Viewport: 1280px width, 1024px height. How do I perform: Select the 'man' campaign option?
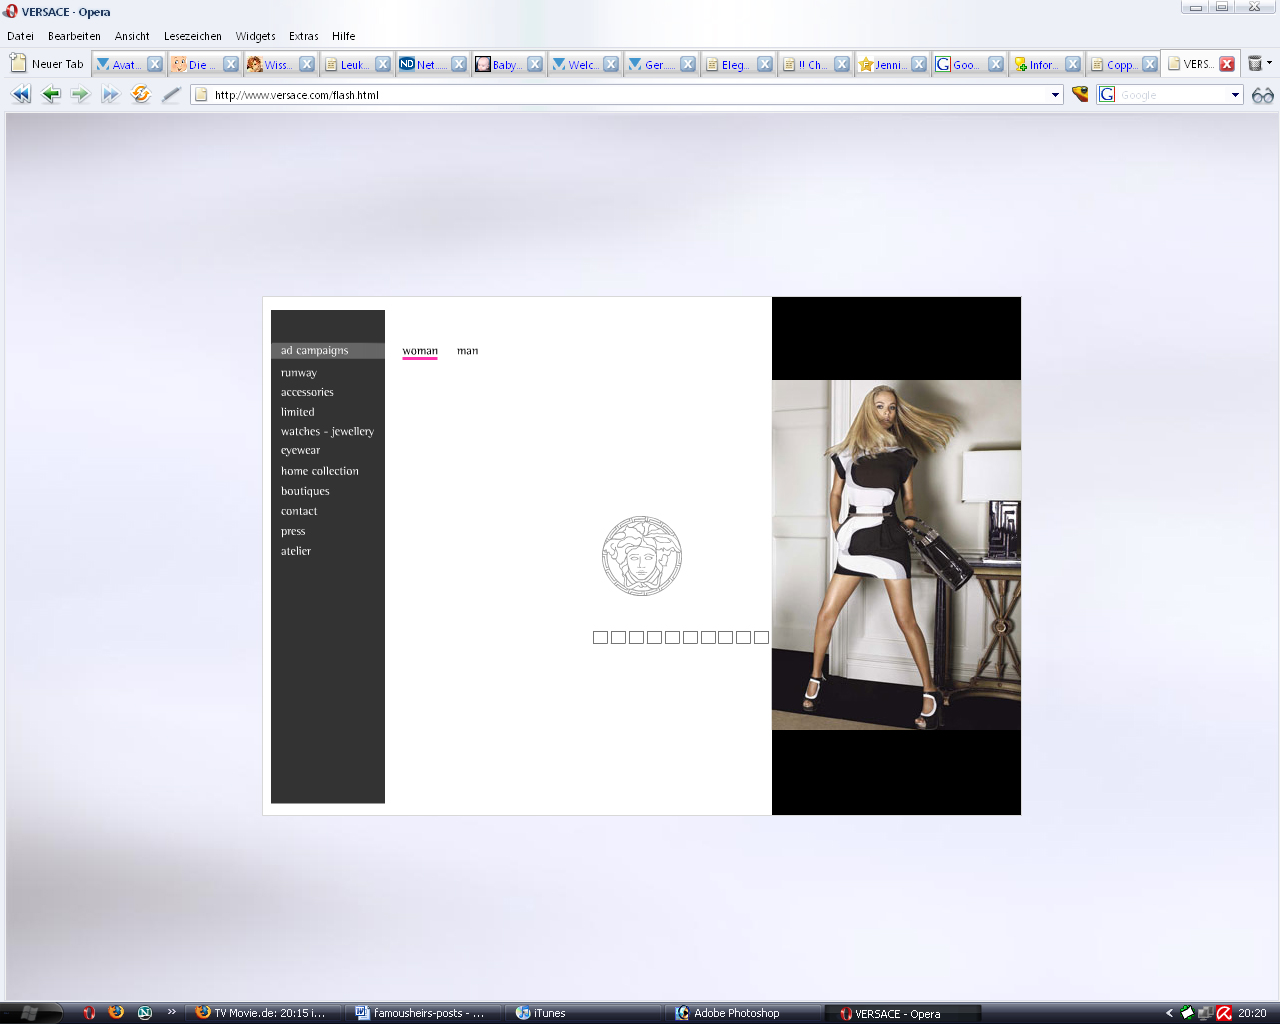pos(467,351)
